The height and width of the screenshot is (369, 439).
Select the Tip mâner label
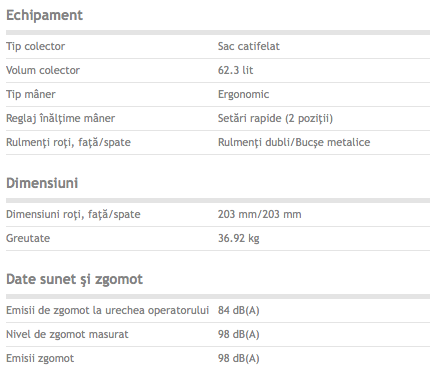click(31, 94)
